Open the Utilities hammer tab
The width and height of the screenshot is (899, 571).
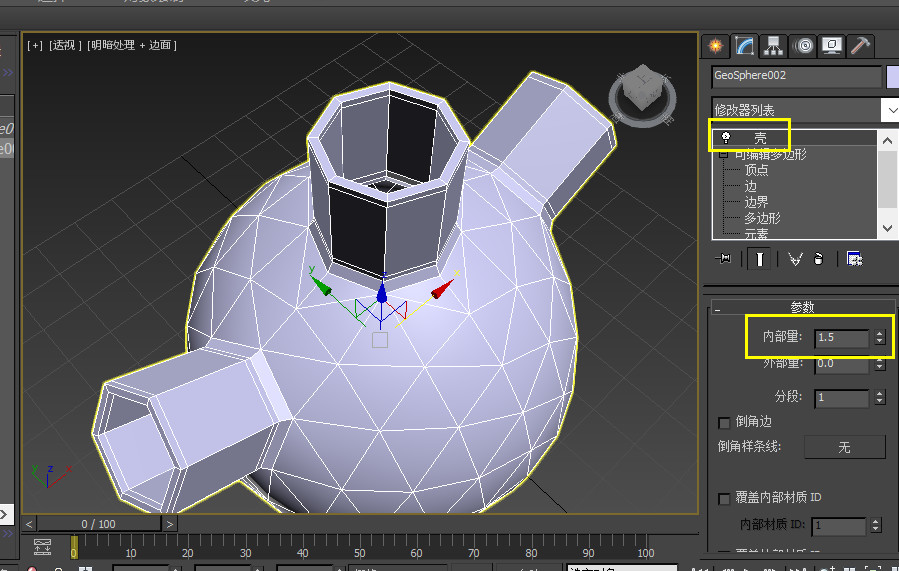pos(859,45)
